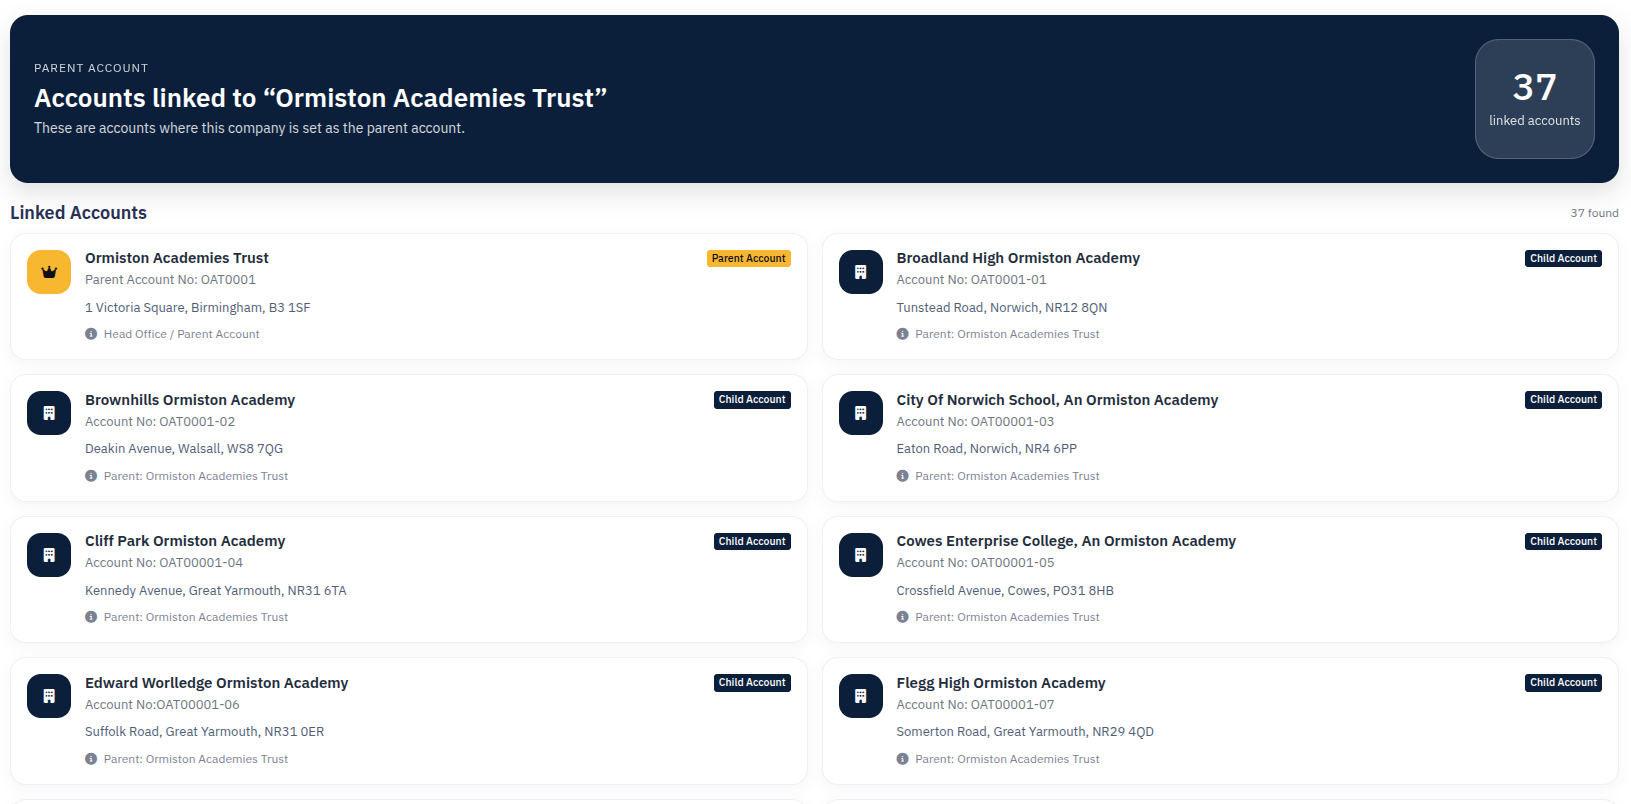Open the Ormiston Academies Trust account title

point(177,258)
